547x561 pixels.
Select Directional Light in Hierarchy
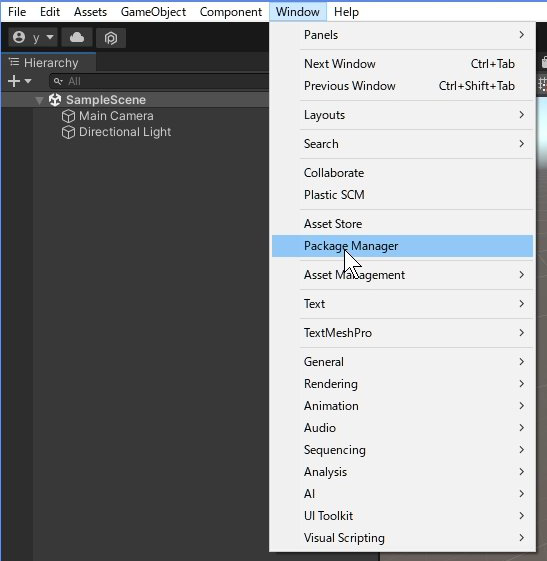tap(125, 132)
